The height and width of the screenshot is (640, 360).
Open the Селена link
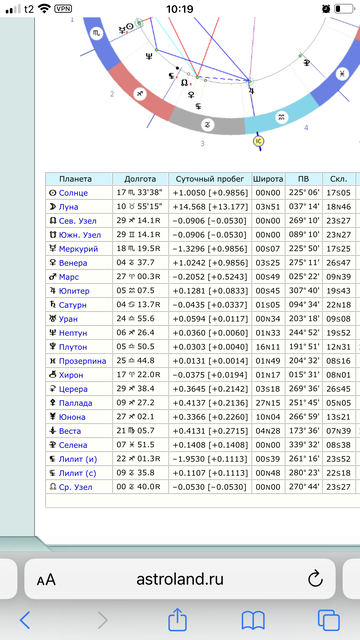pyautogui.click(x=73, y=445)
